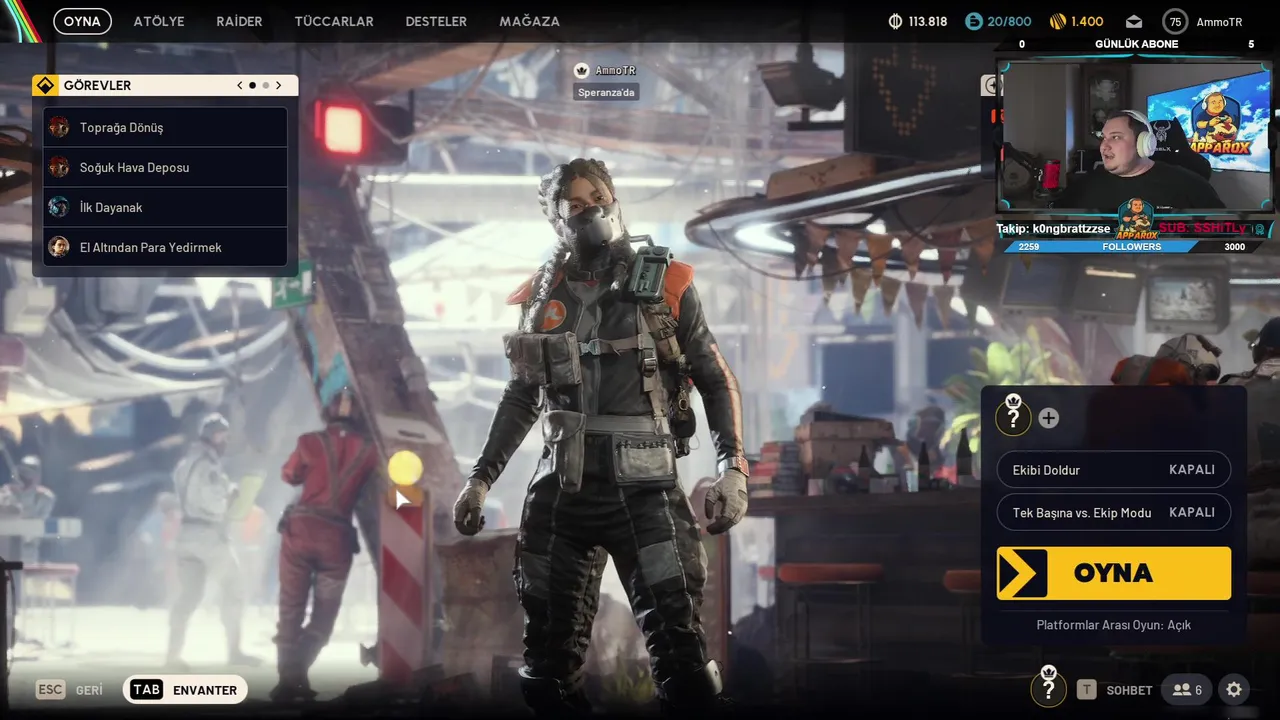
Task: Open the İlk Dayanak quest
Action: [165, 207]
